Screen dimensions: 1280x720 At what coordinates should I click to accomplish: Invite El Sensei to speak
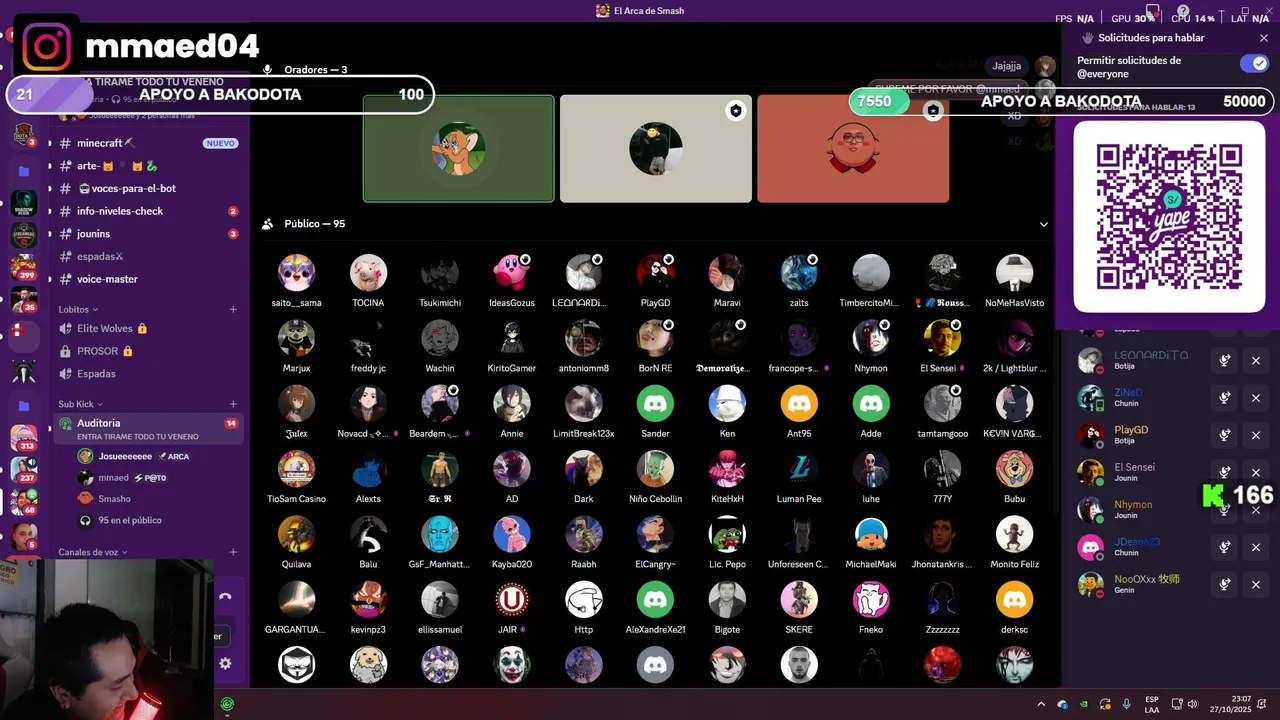point(1224,472)
